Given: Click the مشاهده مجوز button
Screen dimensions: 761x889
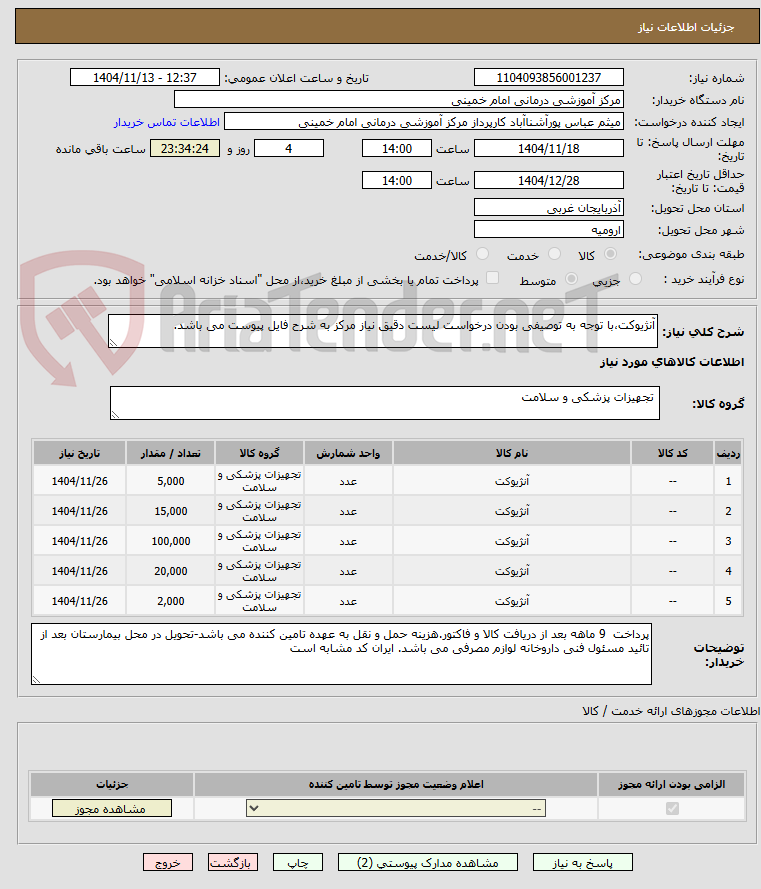Looking at the screenshot, I should click(112, 808).
